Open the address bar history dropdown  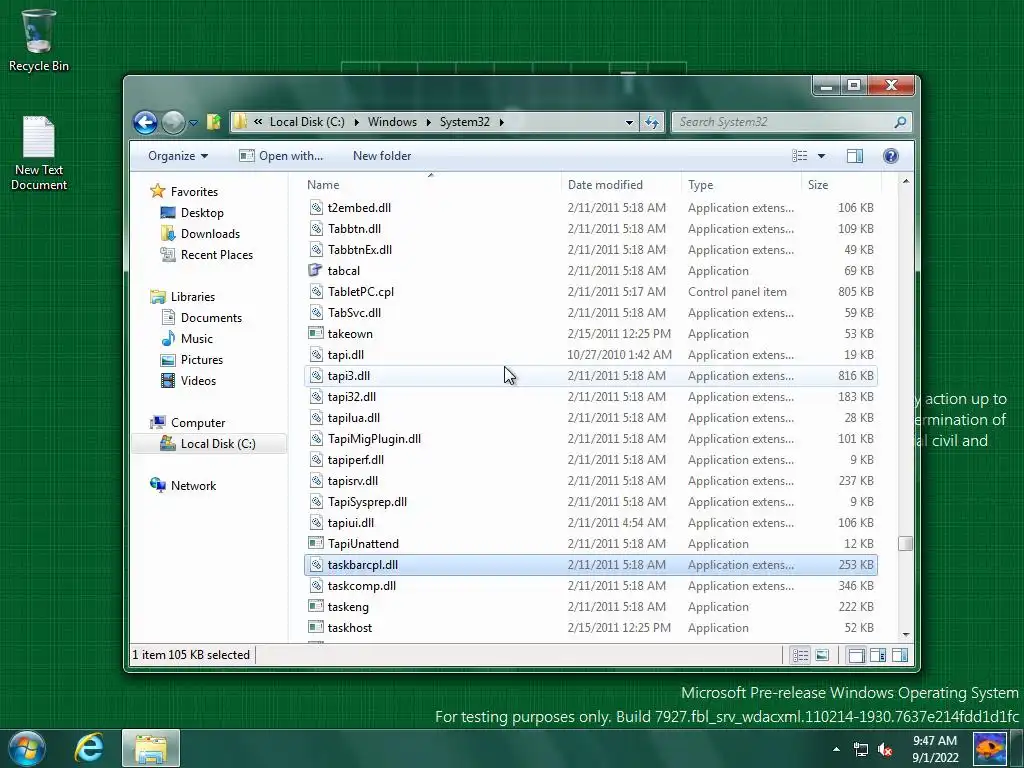tap(629, 122)
